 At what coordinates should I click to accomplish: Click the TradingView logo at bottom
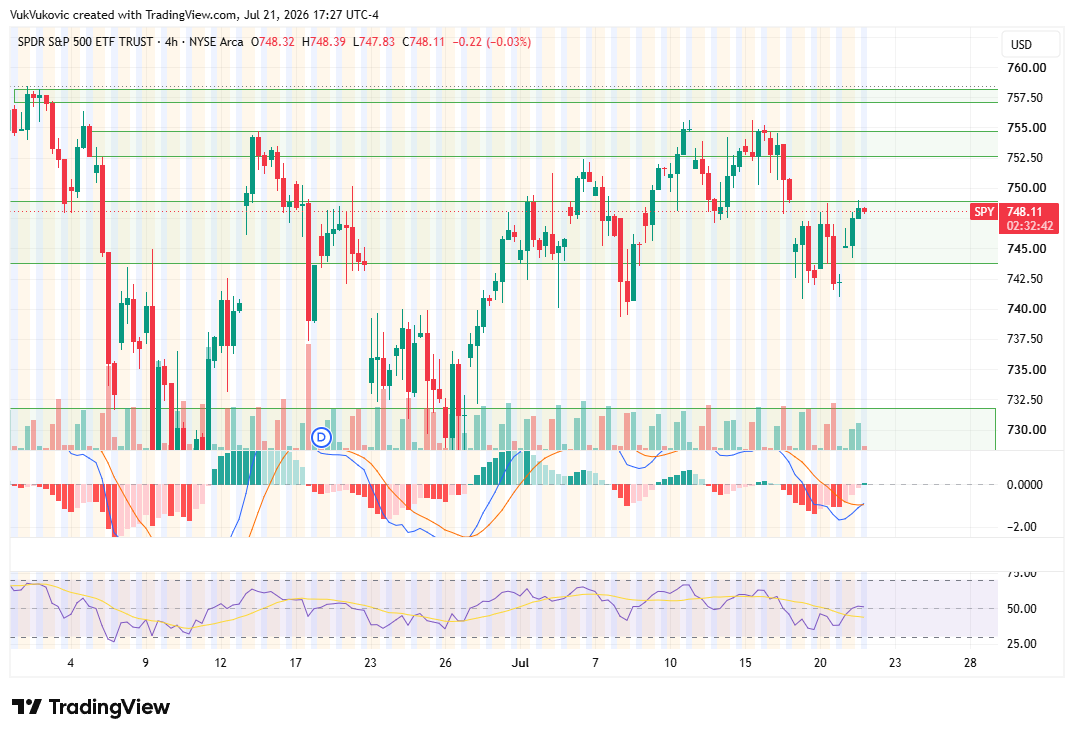click(91, 707)
